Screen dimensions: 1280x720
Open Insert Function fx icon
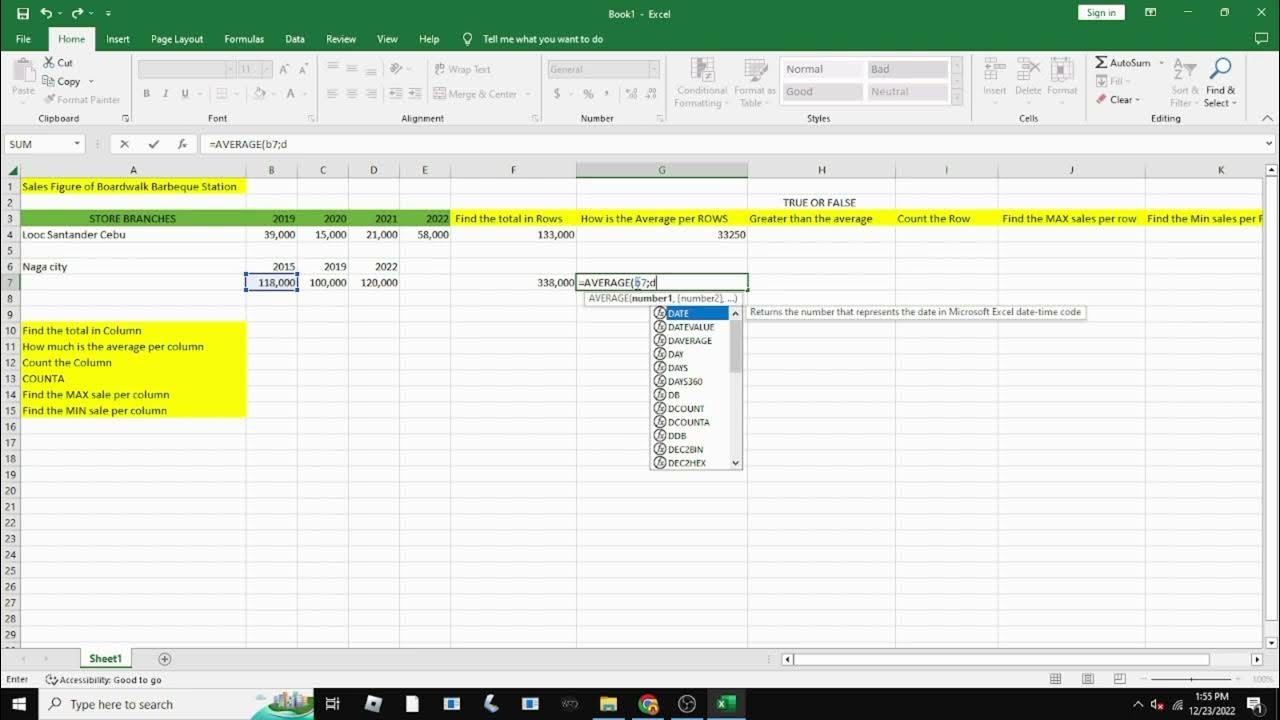pyautogui.click(x=182, y=144)
